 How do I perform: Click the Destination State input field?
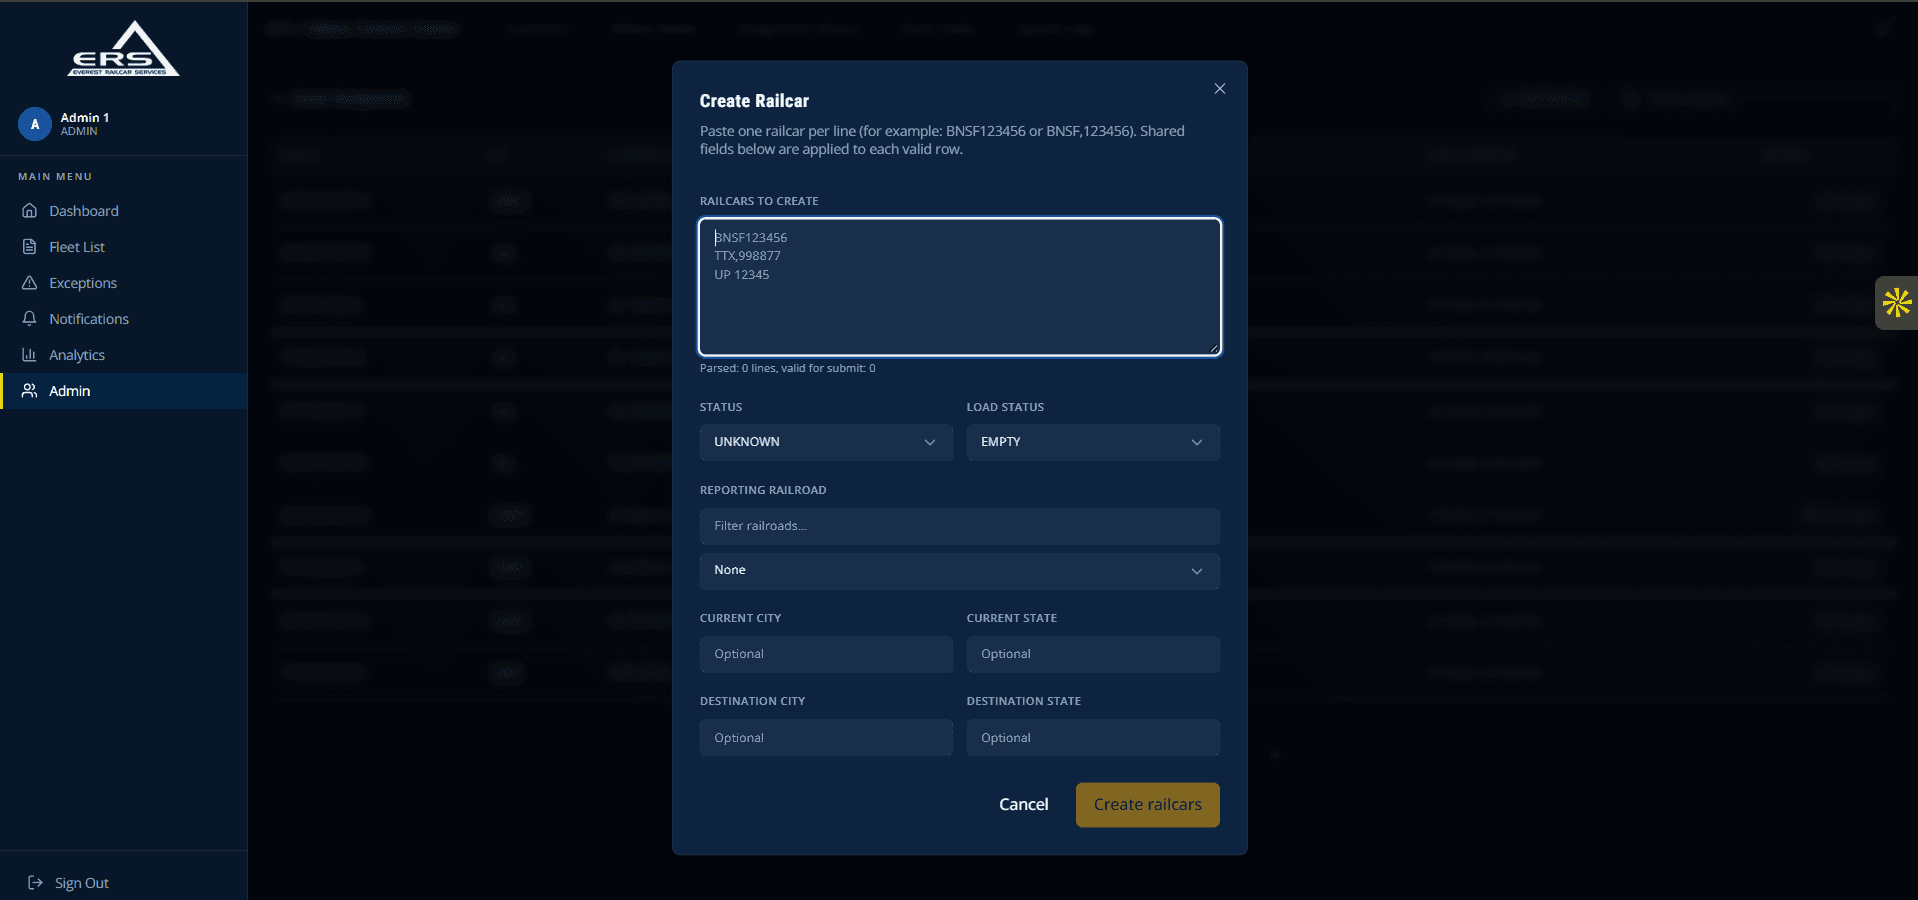click(1093, 738)
